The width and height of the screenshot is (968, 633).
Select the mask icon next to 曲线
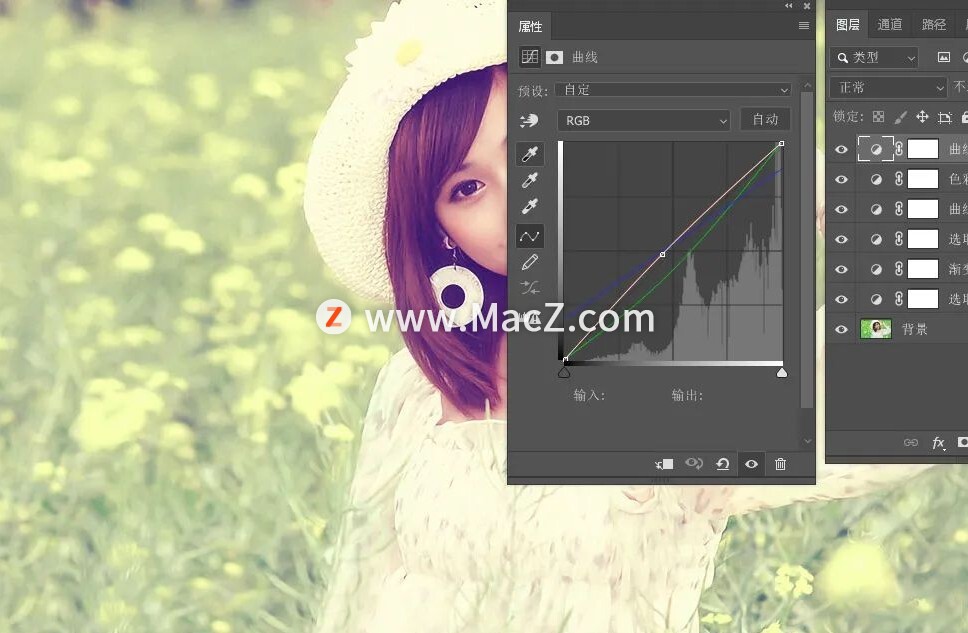coord(554,57)
